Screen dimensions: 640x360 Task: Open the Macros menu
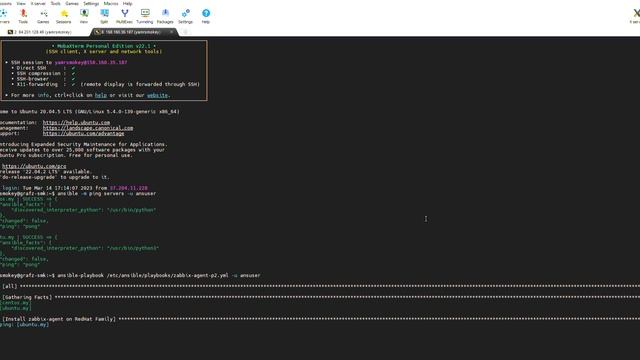coord(111,3)
